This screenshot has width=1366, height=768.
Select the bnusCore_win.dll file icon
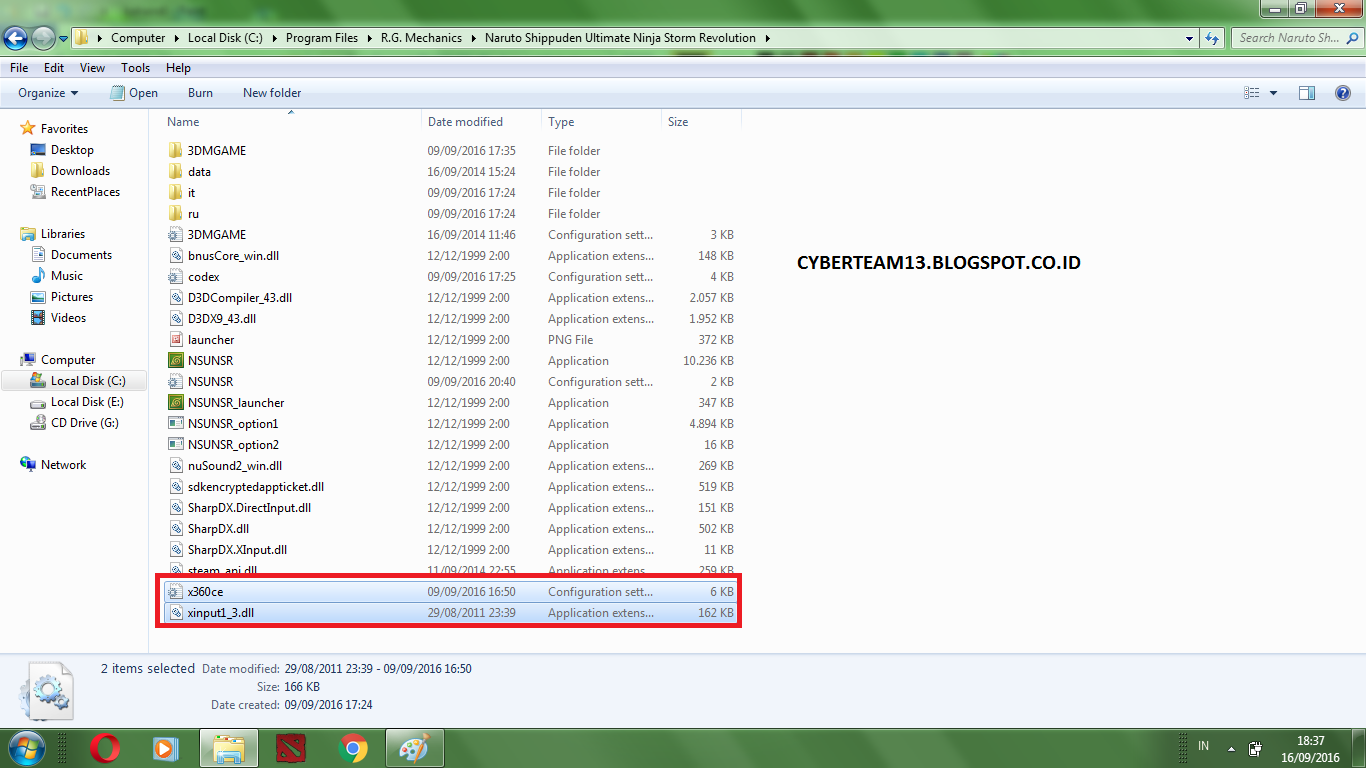pos(175,256)
